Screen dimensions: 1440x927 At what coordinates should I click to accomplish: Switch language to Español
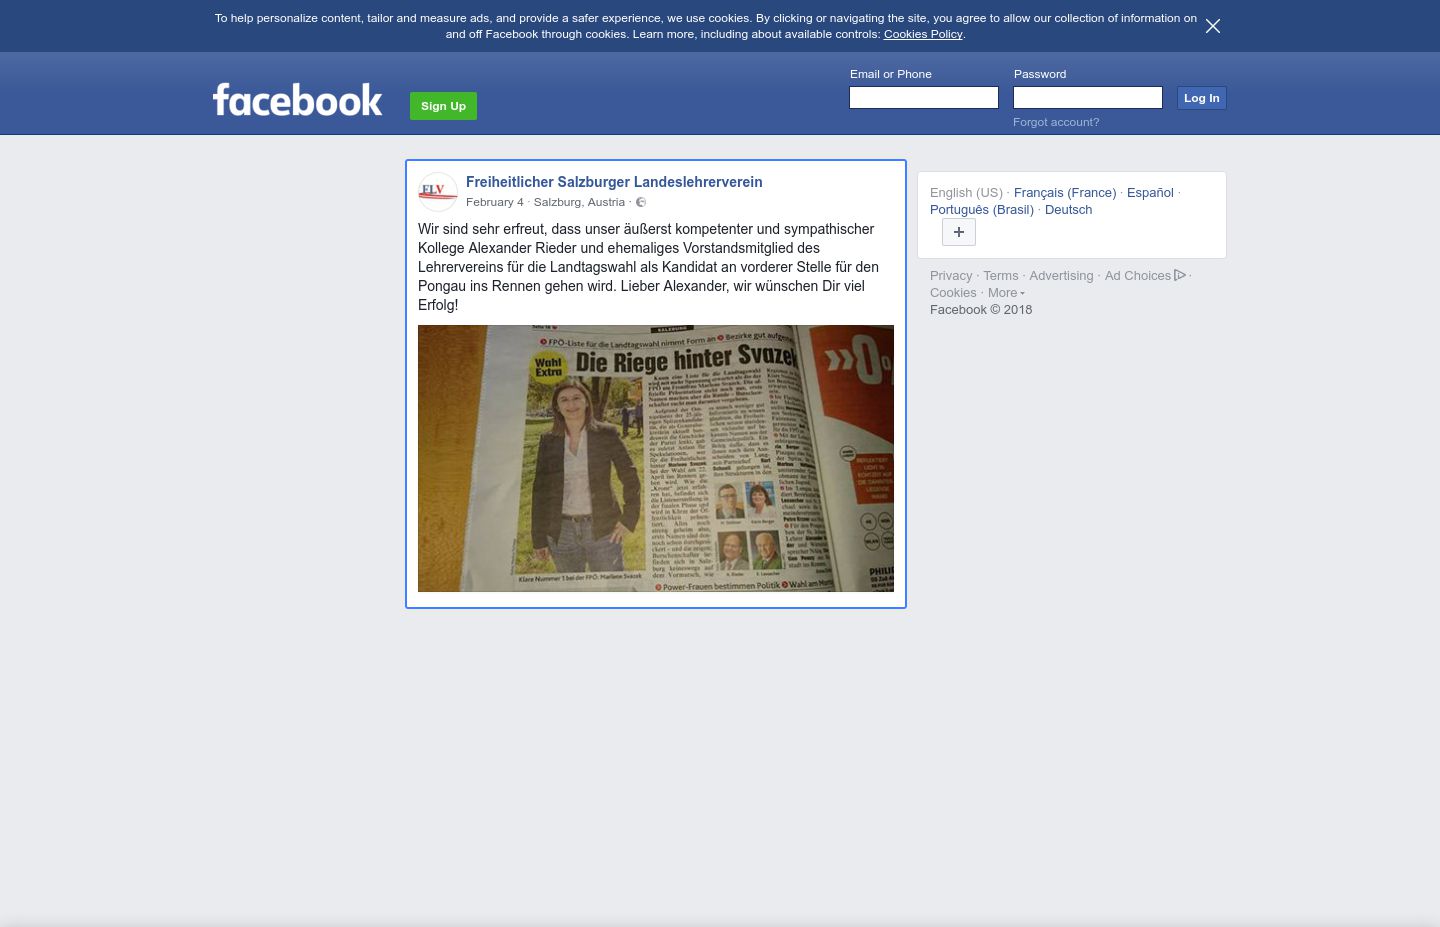(x=1150, y=193)
